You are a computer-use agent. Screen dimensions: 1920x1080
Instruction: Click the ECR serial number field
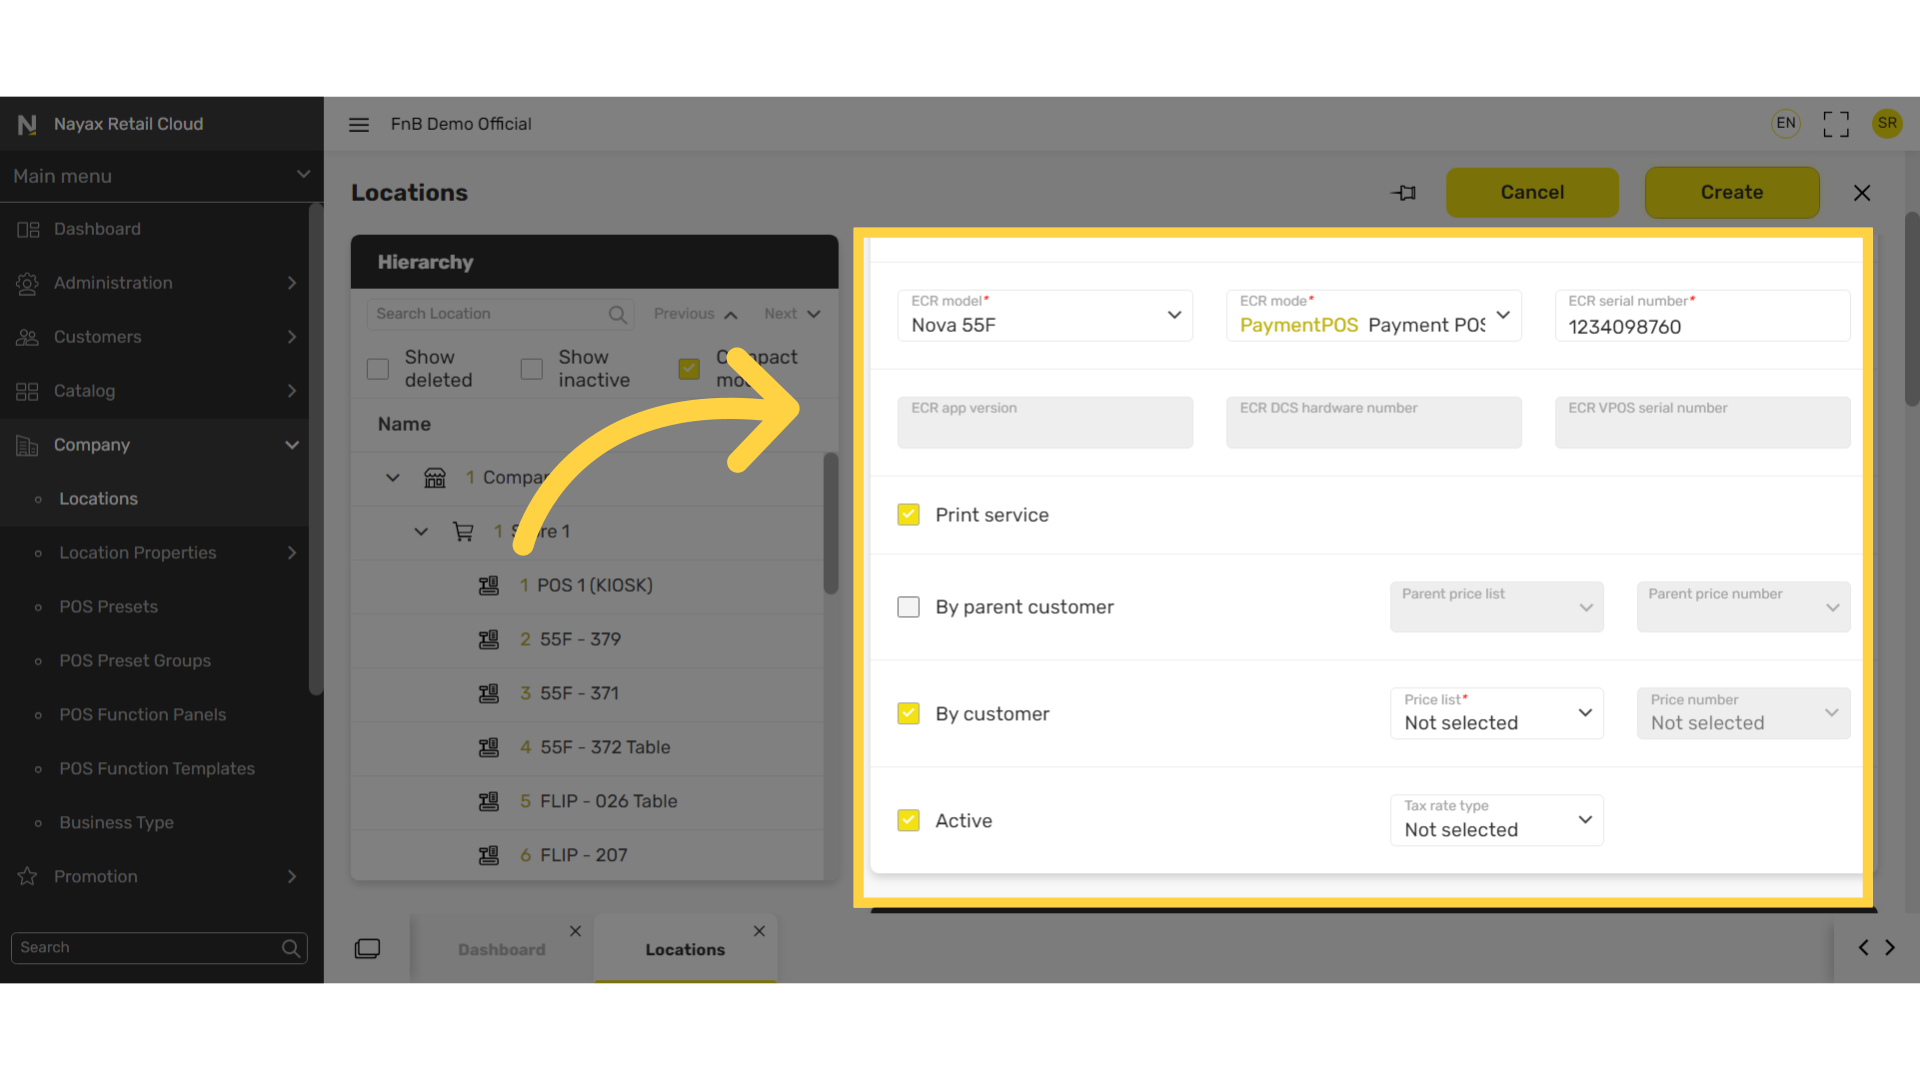(1703, 316)
